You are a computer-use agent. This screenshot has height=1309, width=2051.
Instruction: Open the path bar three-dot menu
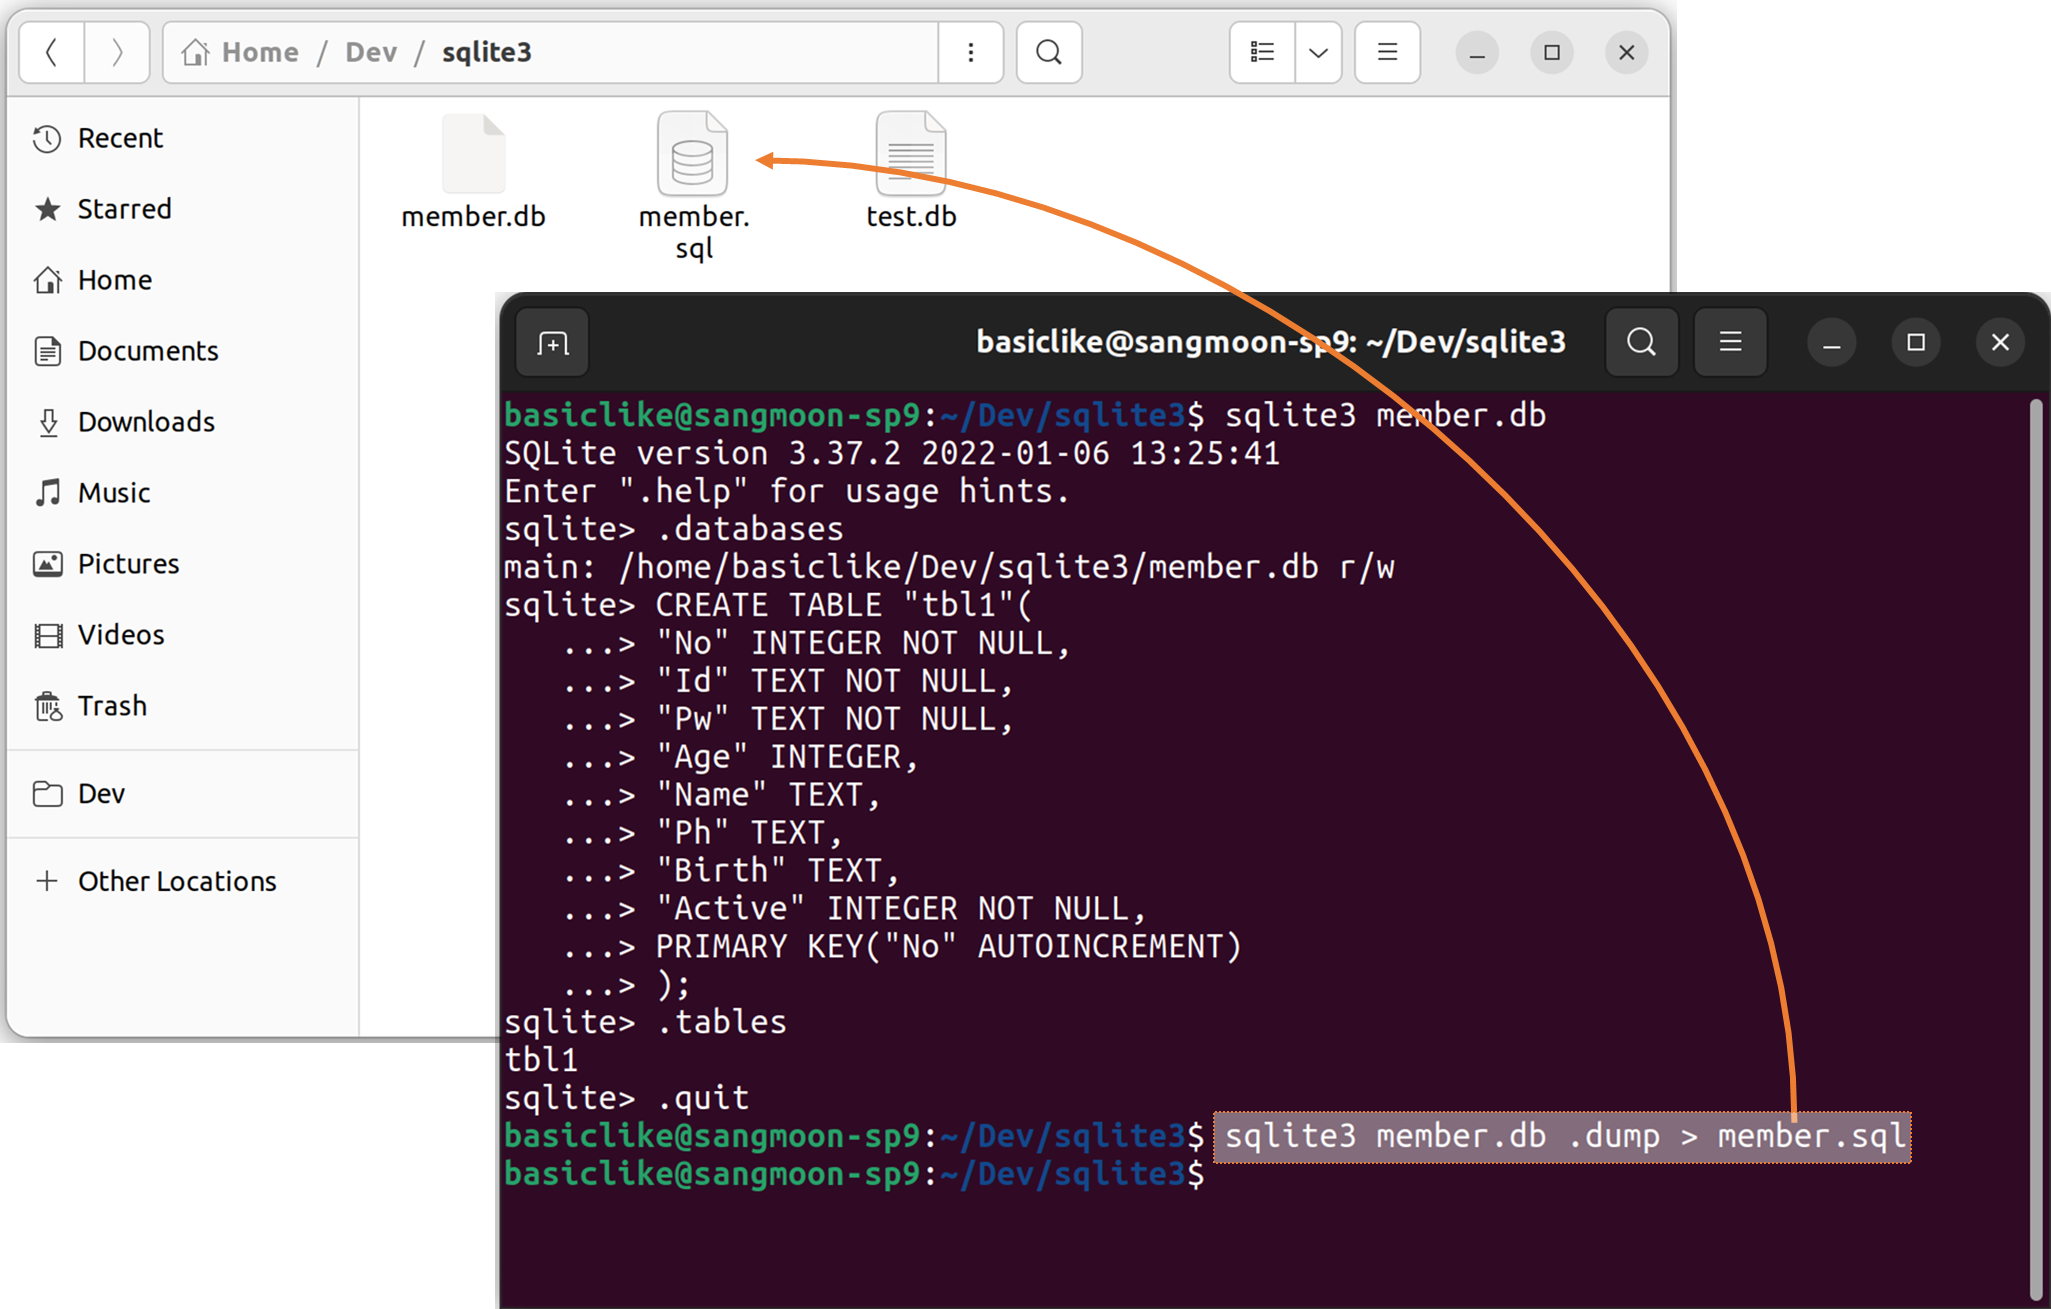click(x=970, y=52)
